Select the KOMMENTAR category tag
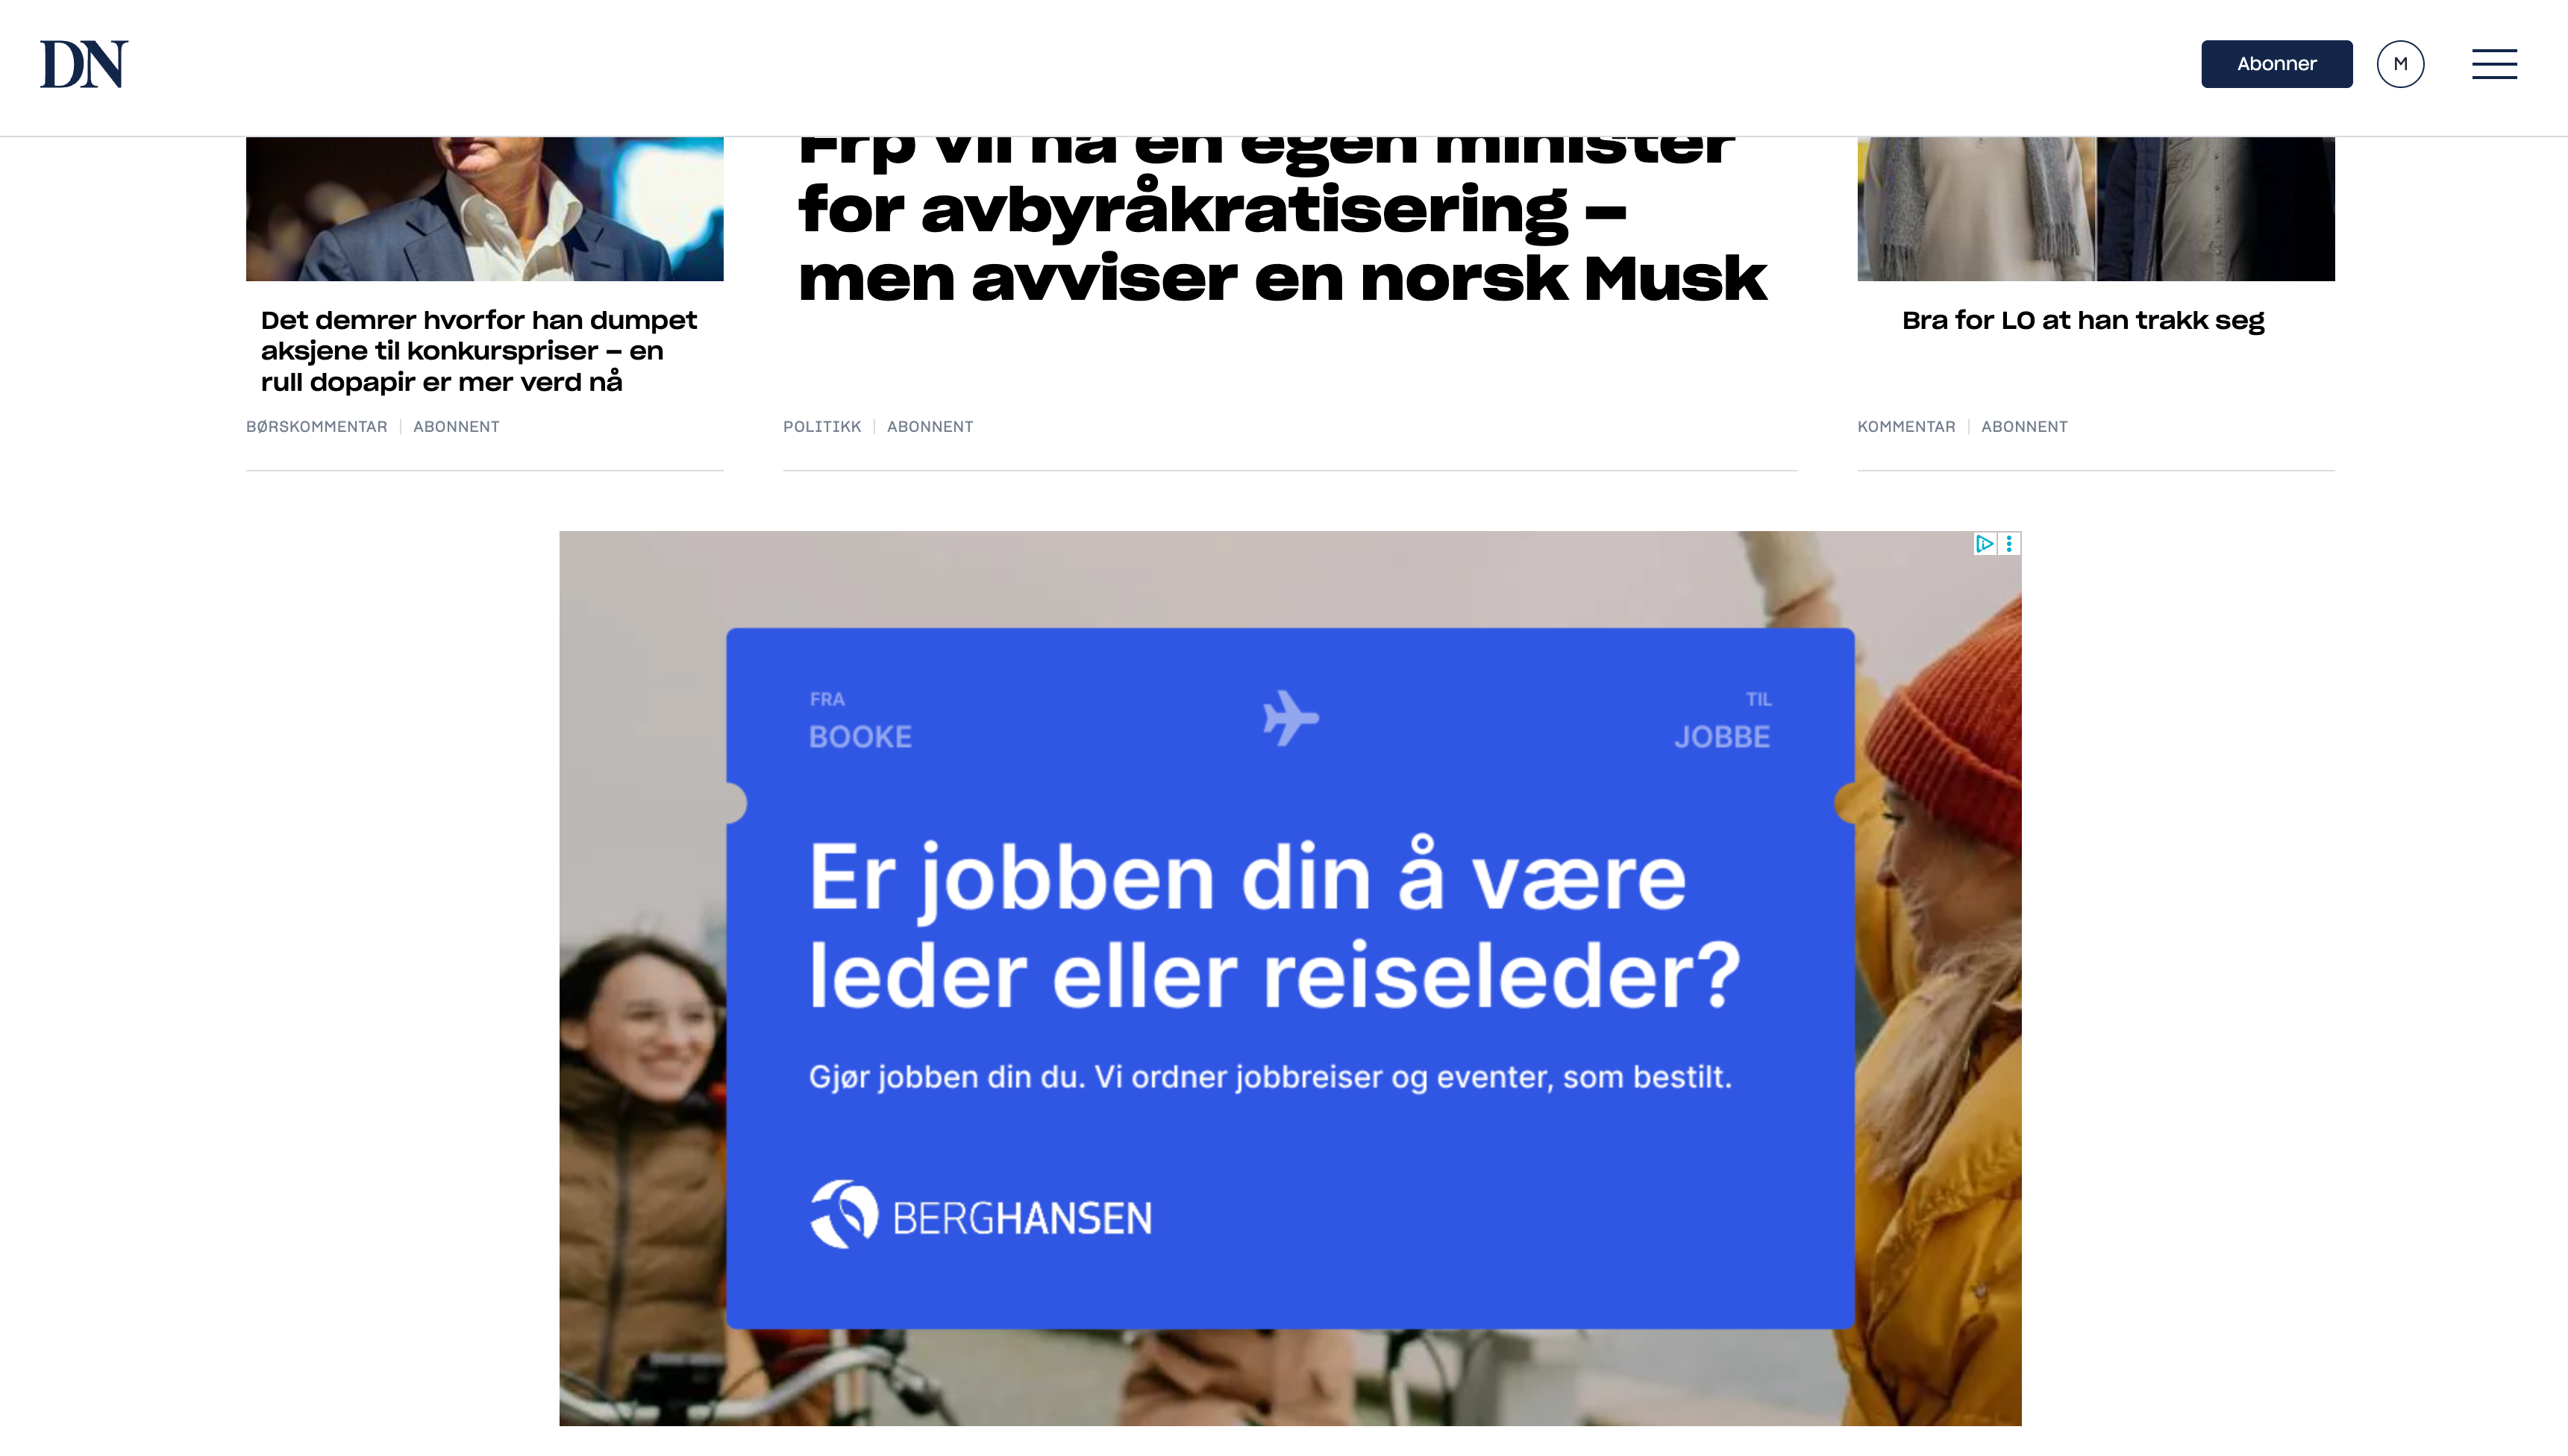Screen dimensions: 2568x1456 pyautogui.click(x=1906, y=427)
